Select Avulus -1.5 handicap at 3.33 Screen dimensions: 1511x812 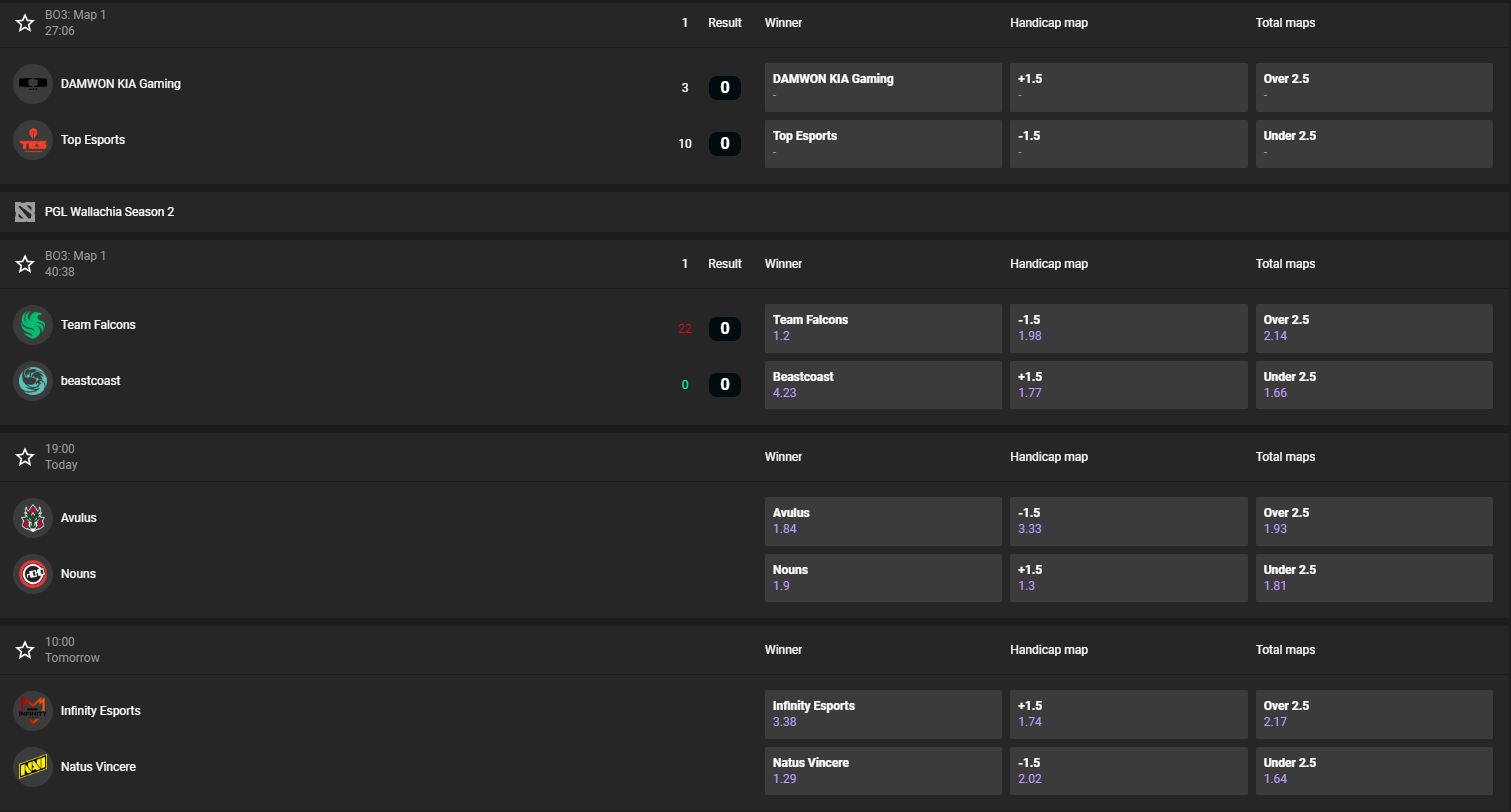tap(1129, 521)
